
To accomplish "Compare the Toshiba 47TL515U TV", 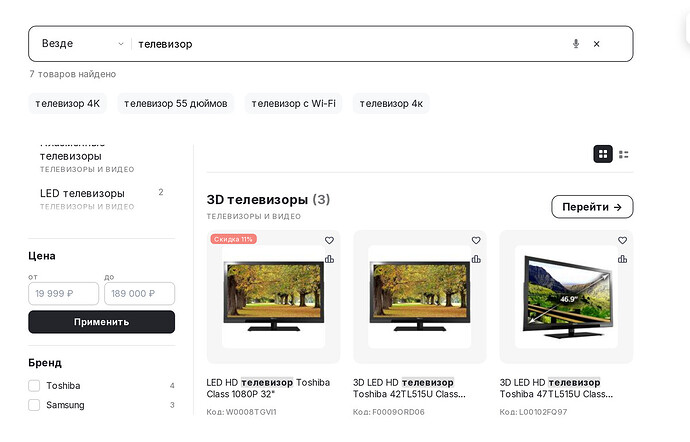I will pos(622,259).
